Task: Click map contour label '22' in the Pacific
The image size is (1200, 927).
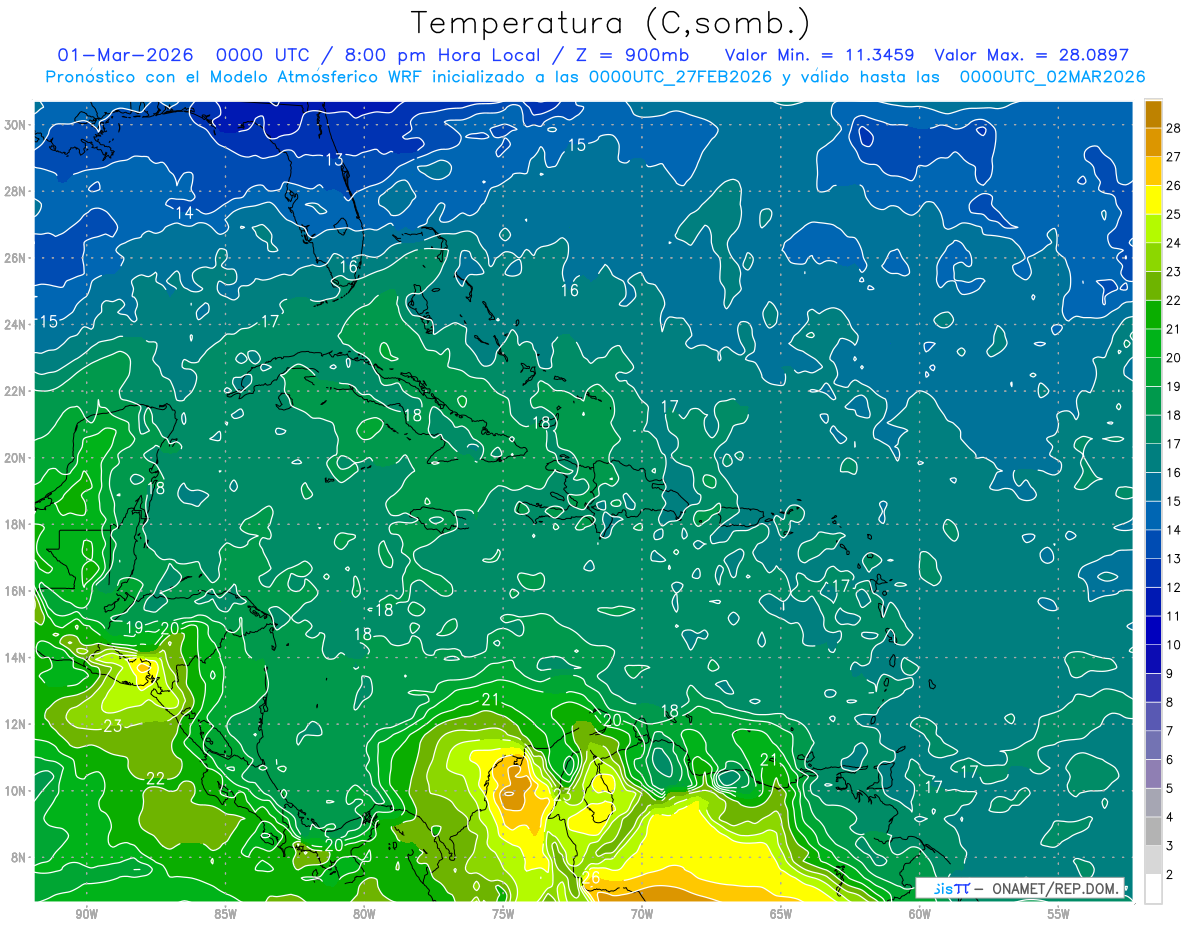Action: pyautogui.click(x=156, y=778)
